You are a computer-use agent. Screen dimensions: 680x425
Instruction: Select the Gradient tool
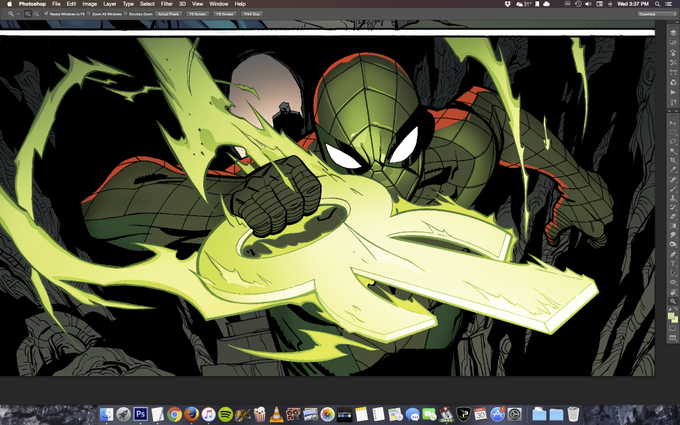click(x=673, y=225)
